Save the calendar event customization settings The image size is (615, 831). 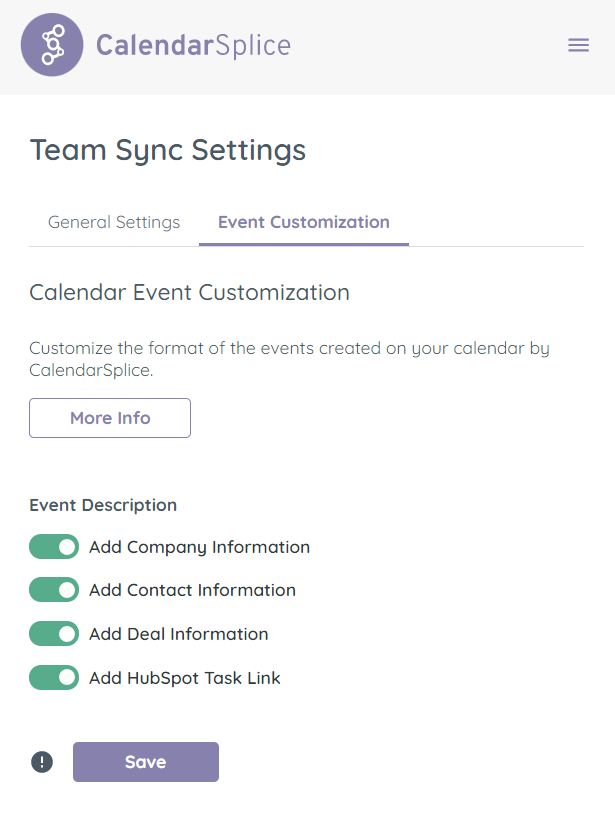click(145, 761)
